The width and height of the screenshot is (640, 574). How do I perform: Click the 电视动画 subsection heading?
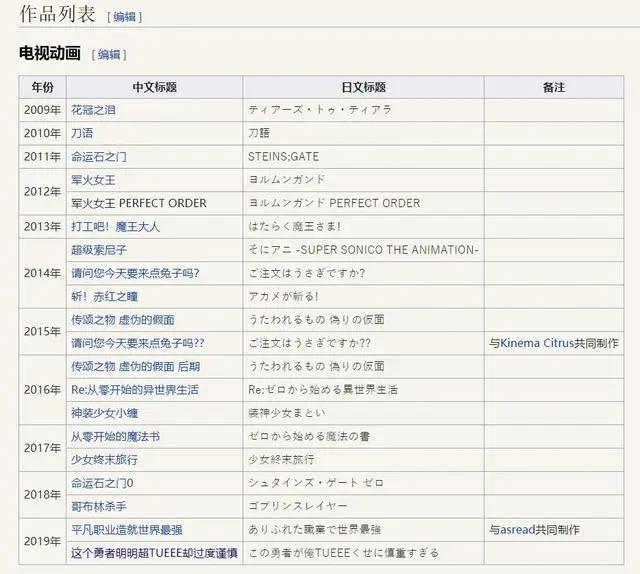[49, 53]
